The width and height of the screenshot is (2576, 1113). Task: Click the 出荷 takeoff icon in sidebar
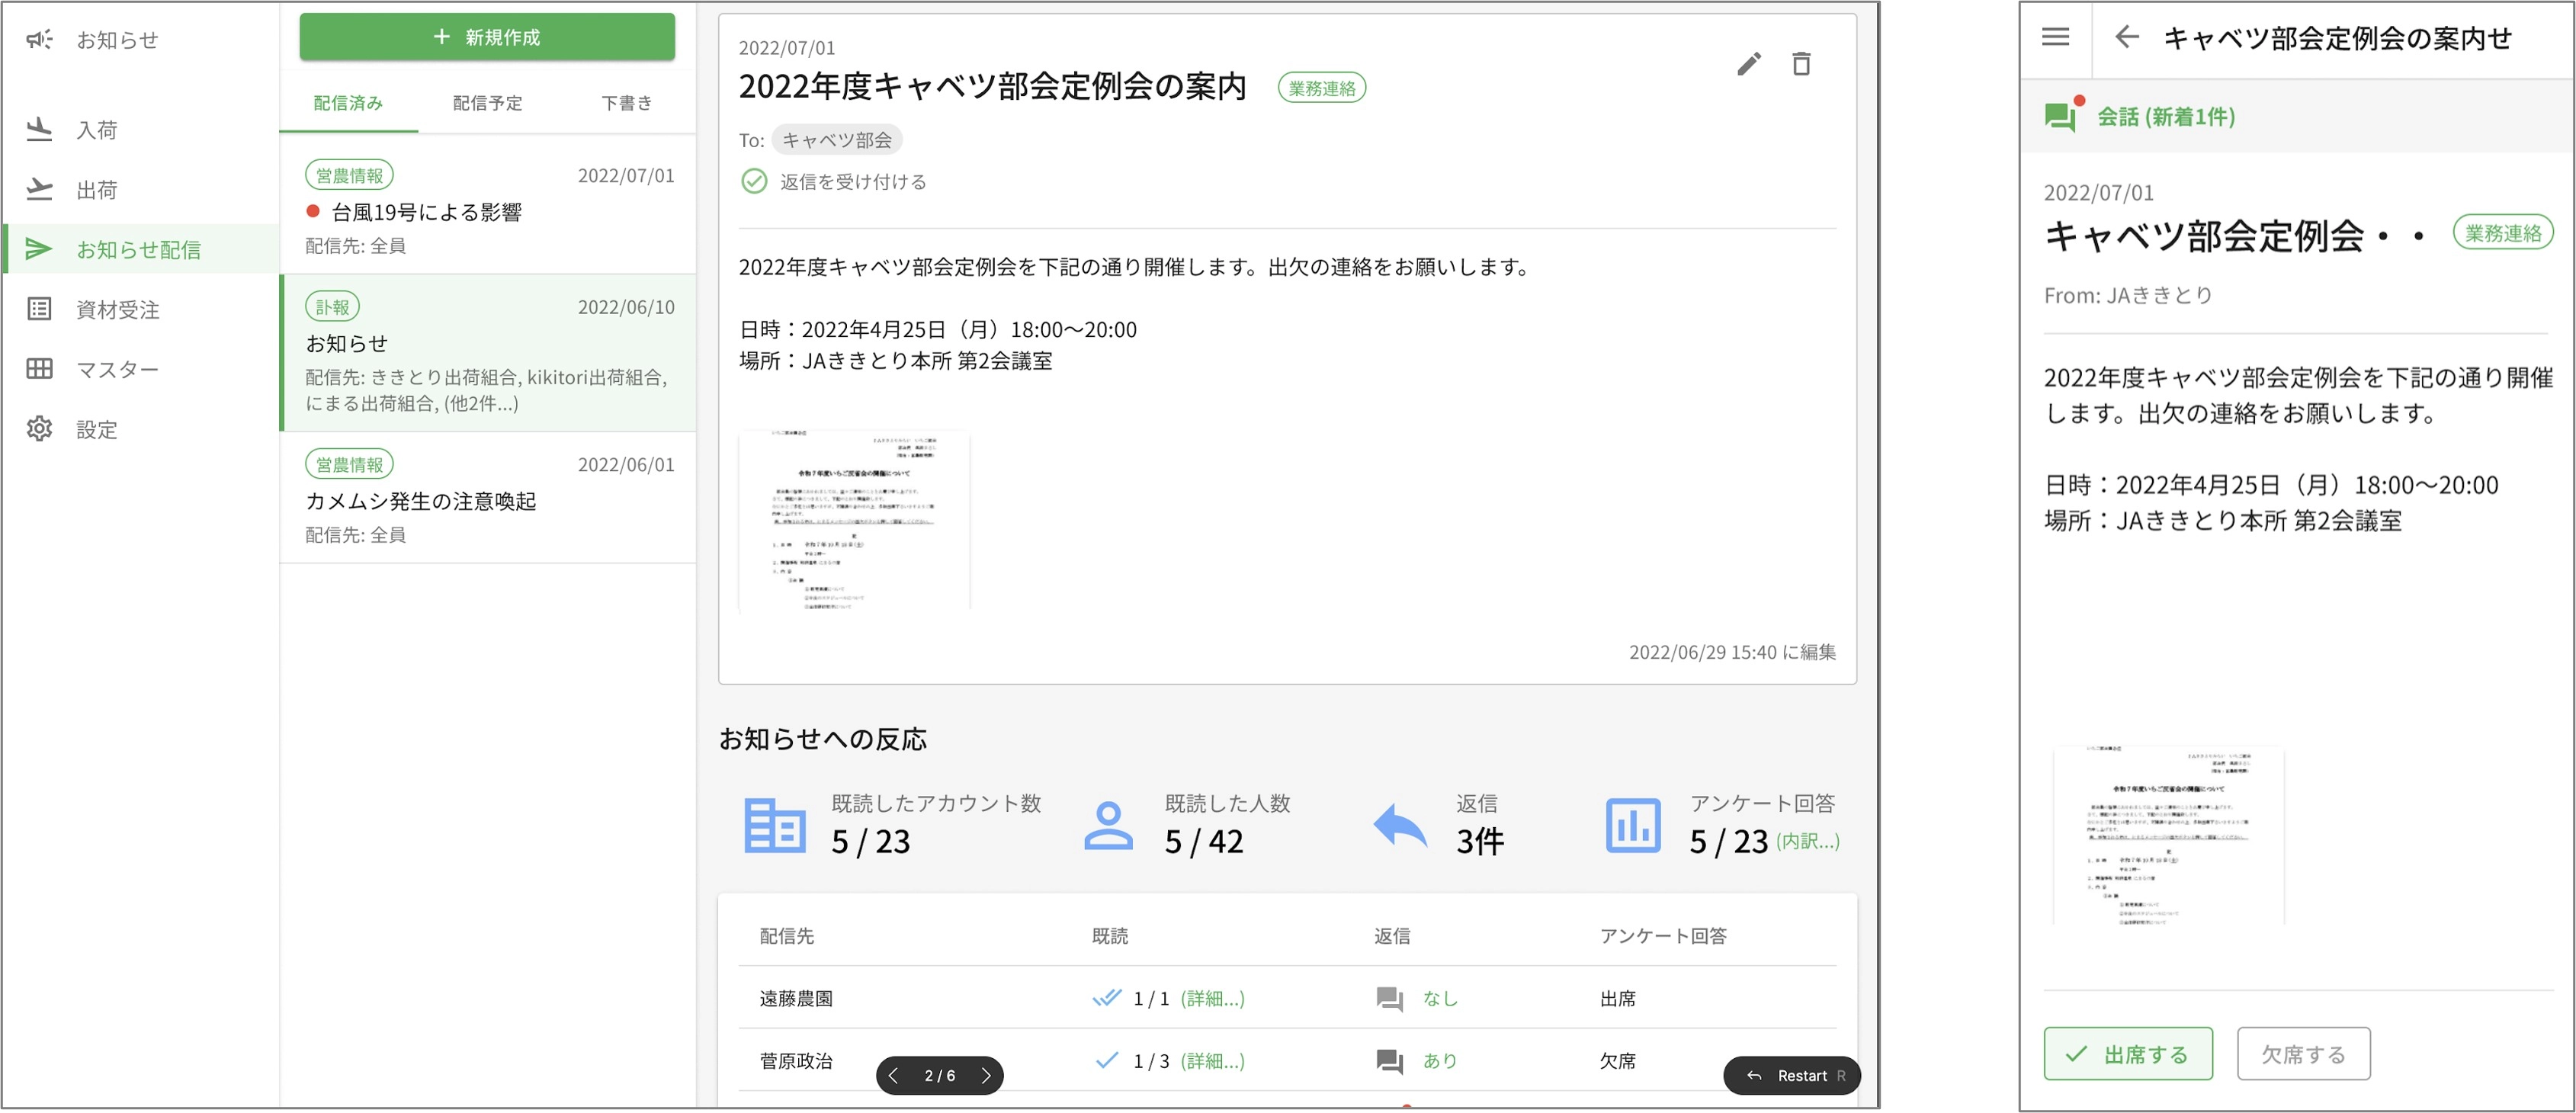[x=39, y=189]
